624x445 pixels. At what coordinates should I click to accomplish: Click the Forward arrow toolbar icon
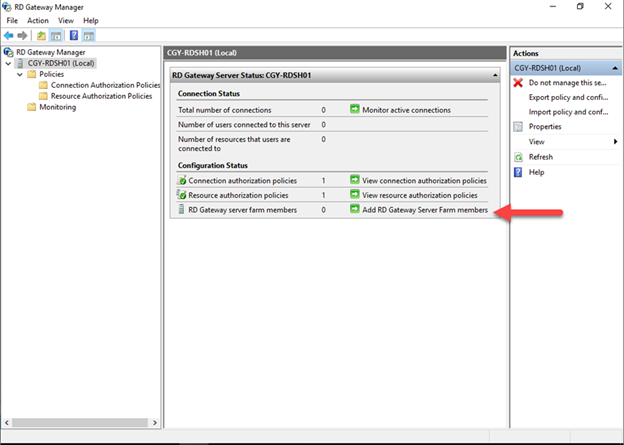tap(22, 35)
